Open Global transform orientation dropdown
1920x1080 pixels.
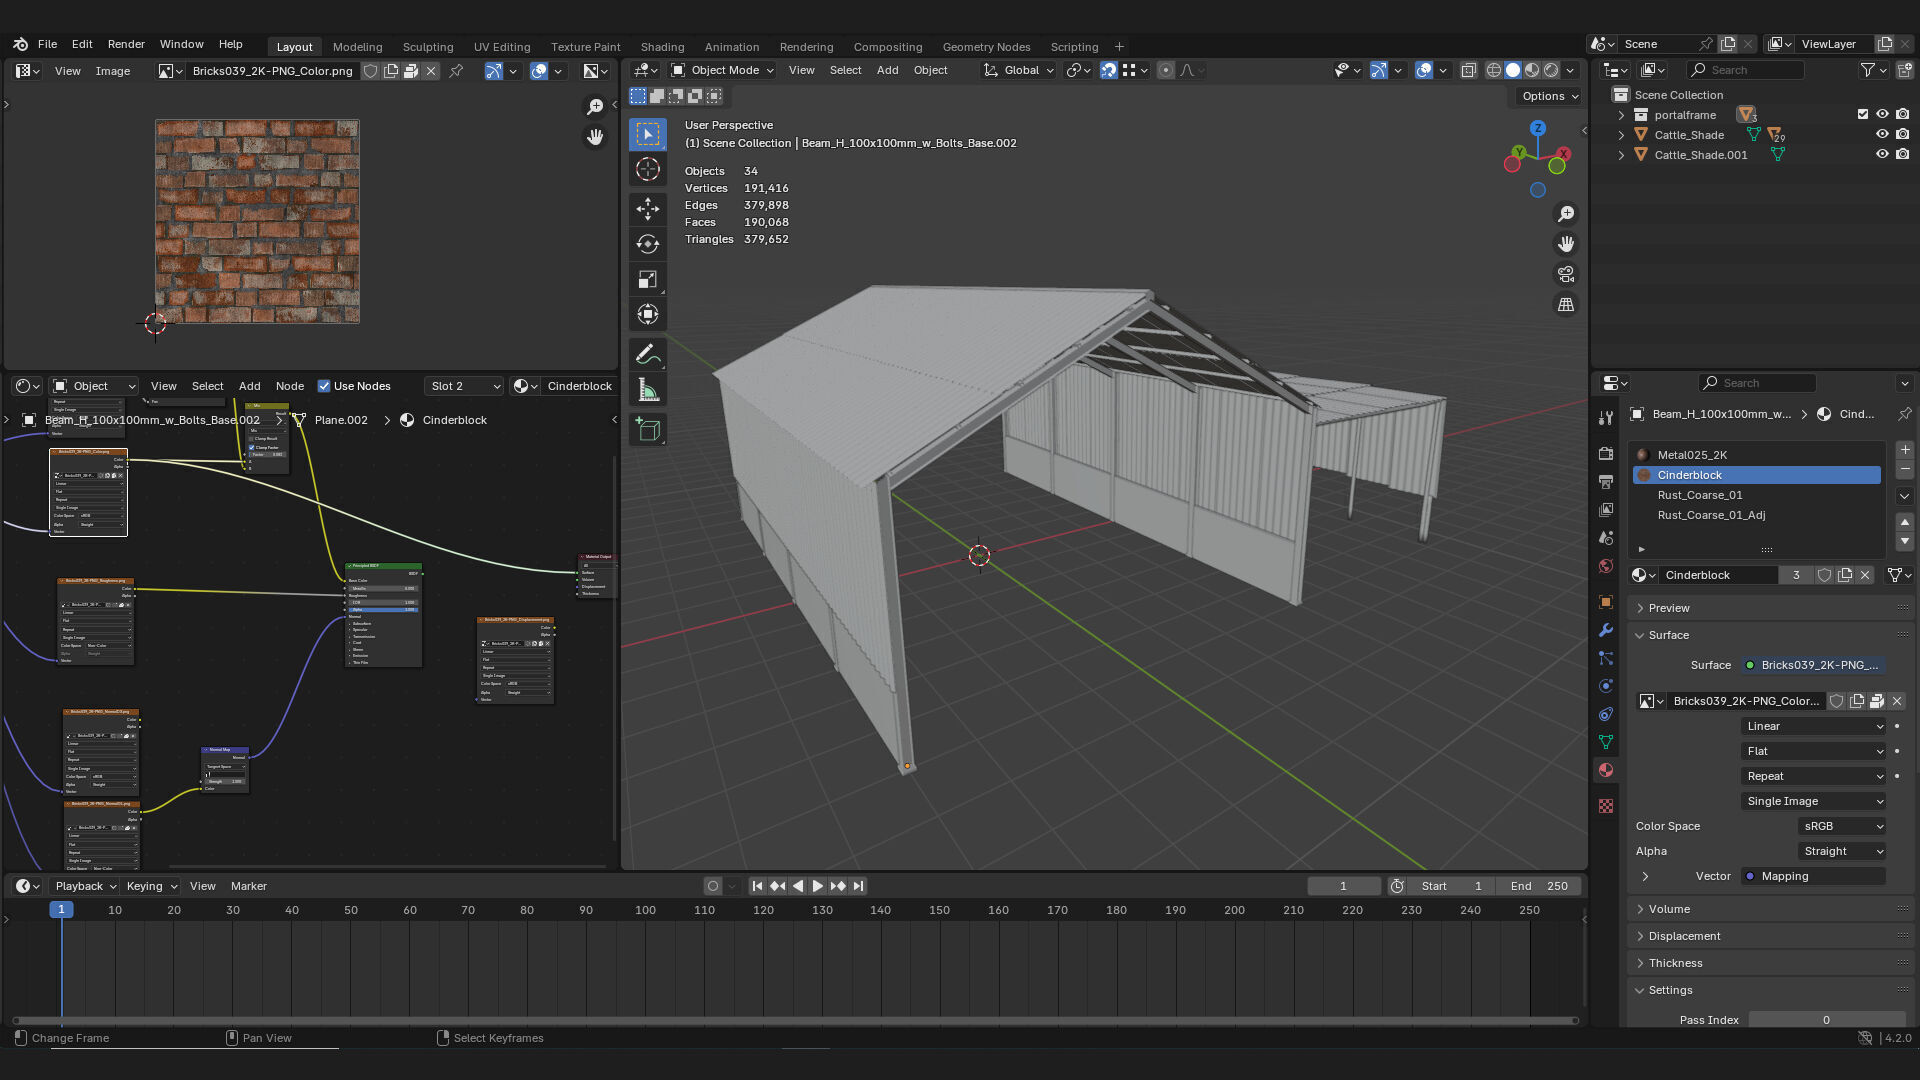click(x=1019, y=70)
